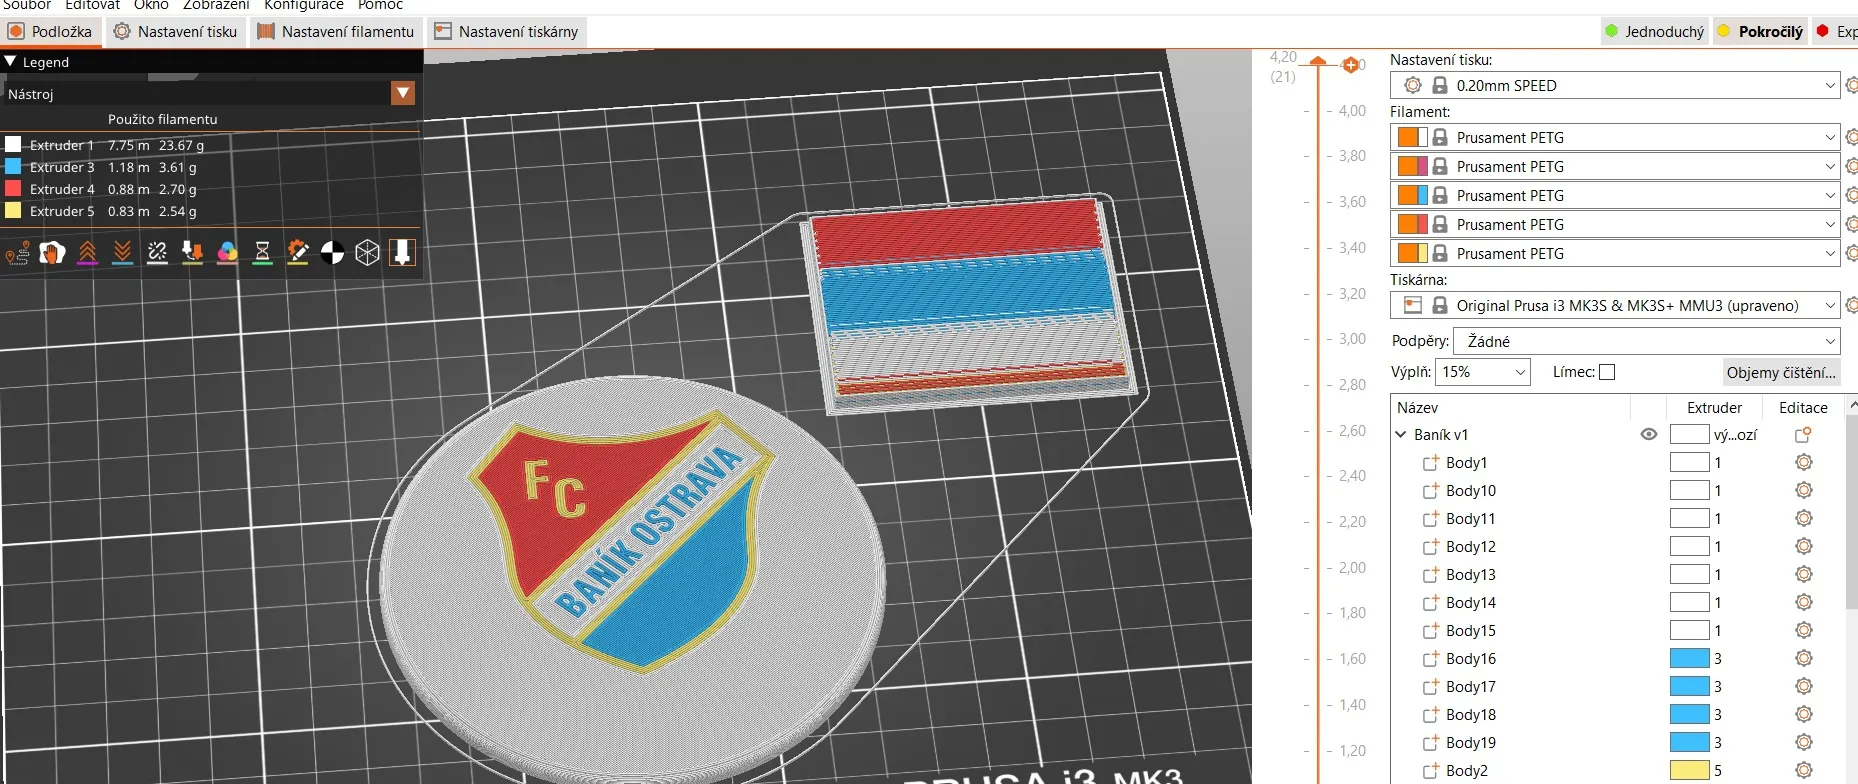Click Body15 extruder number field
Screen dimensions: 1858x784
click(x=1718, y=630)
